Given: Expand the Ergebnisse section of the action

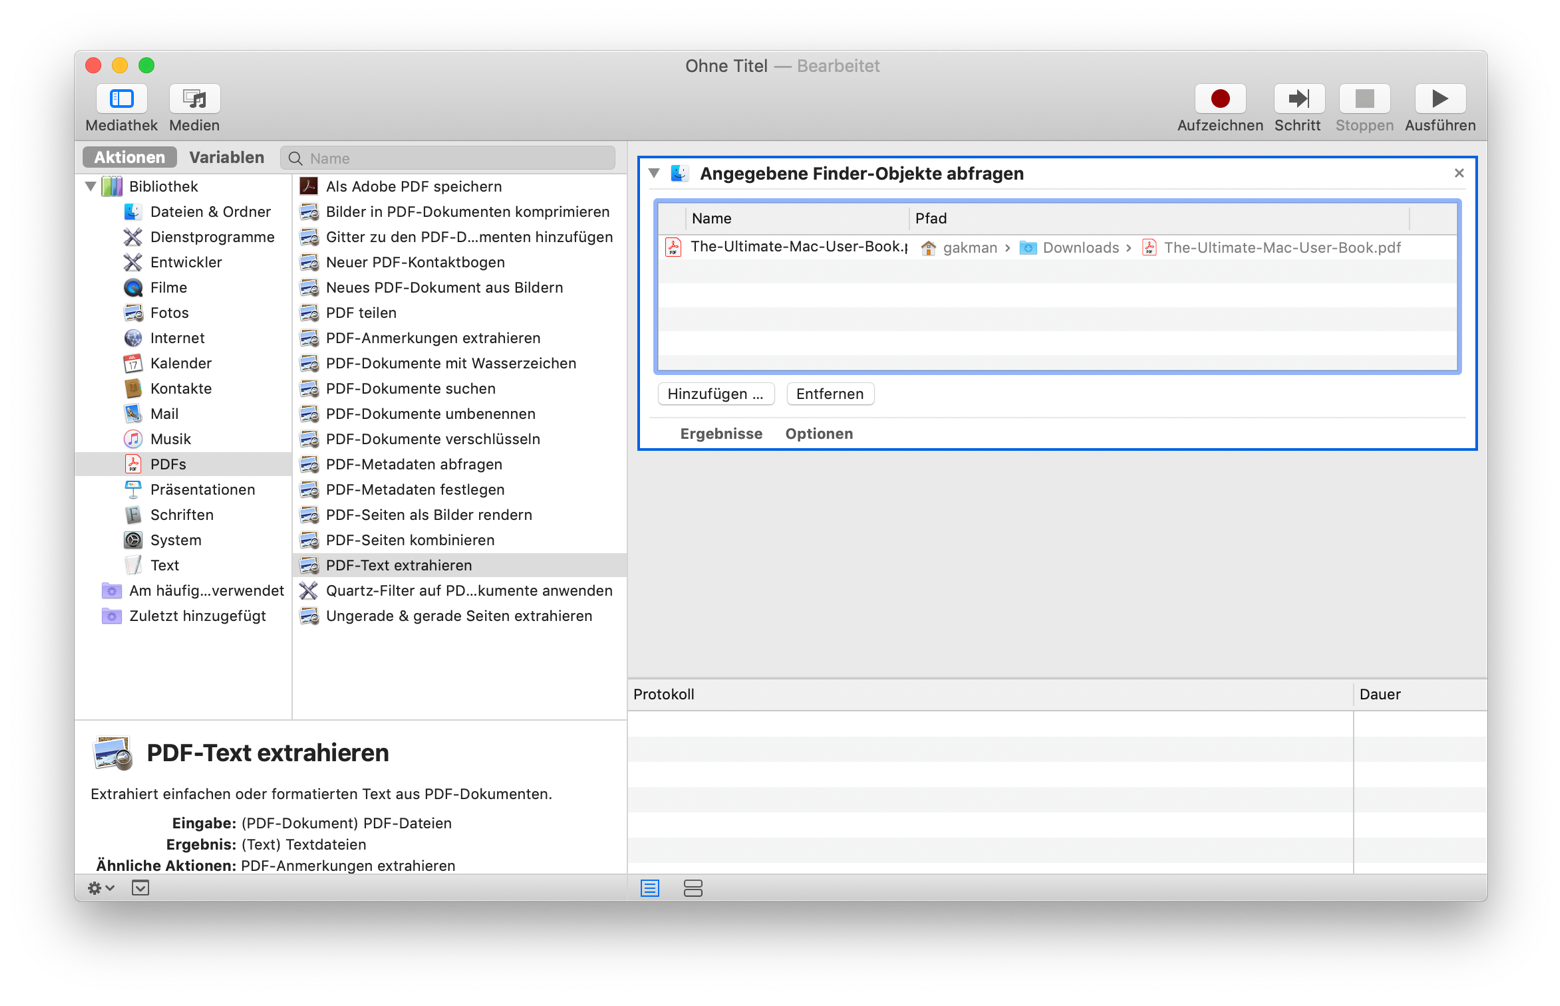Looking at the screenshot, I should tap(721, 433).
